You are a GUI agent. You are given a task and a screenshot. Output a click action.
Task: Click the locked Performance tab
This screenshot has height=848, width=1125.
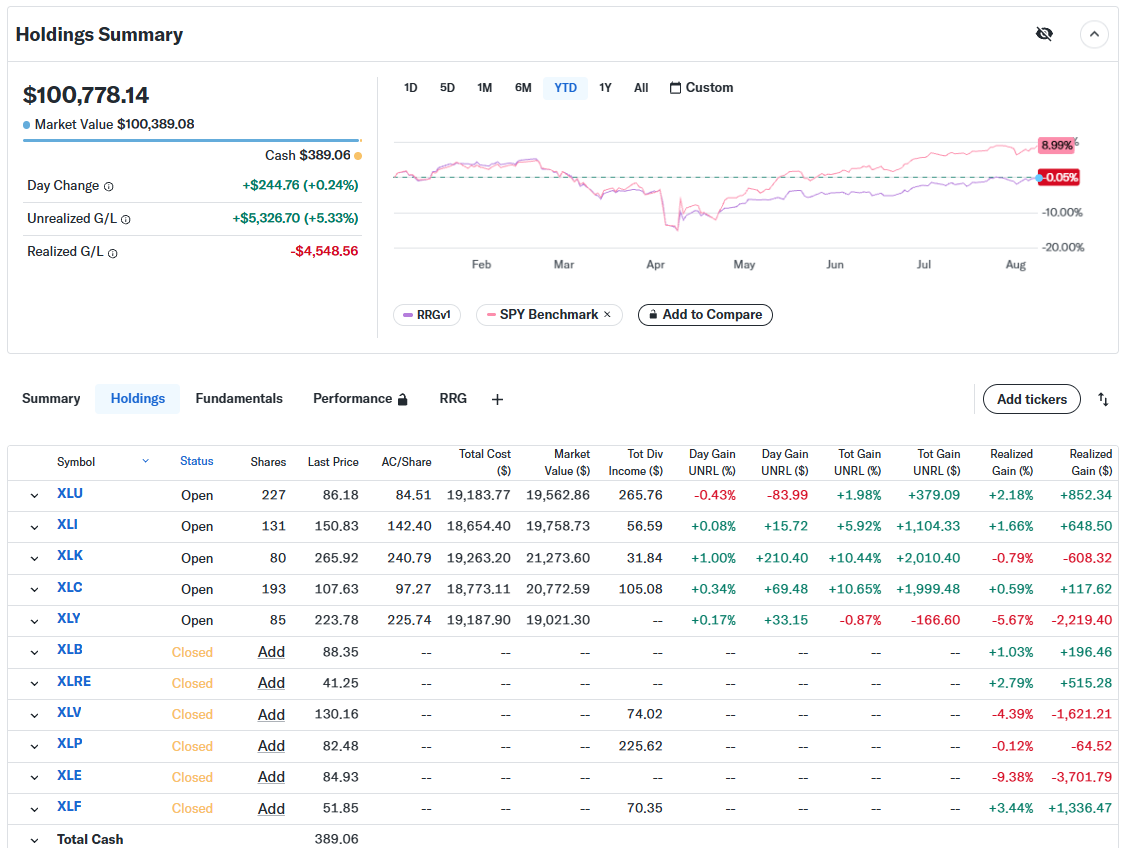360,399
